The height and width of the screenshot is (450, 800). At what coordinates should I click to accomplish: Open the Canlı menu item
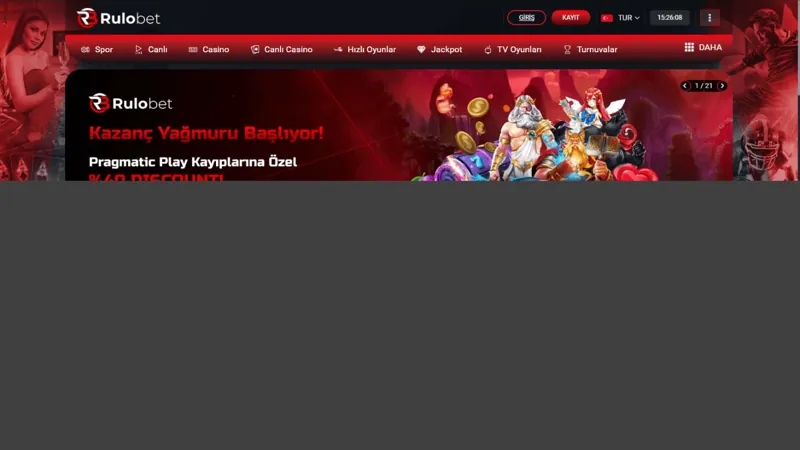tap(151, 49)
